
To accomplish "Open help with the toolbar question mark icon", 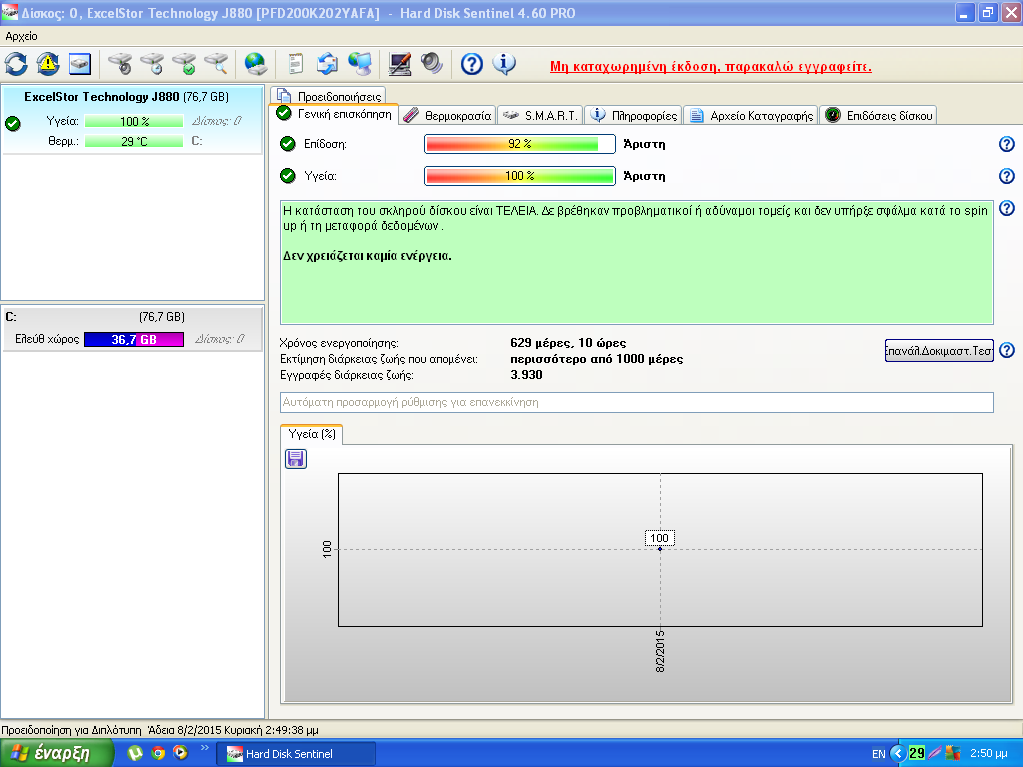I will point(472,64).
